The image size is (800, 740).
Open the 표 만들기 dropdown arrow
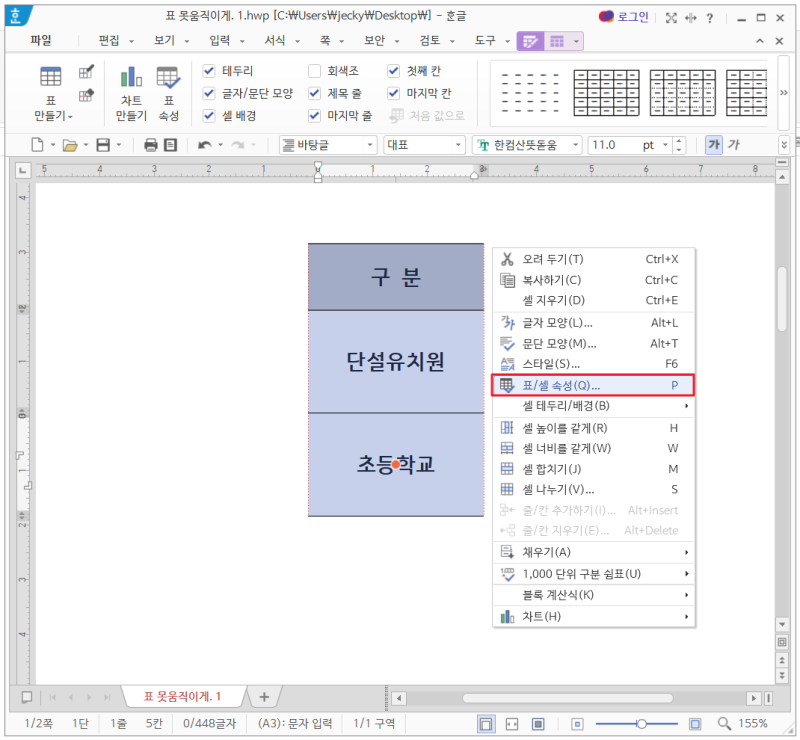(70, 117)
